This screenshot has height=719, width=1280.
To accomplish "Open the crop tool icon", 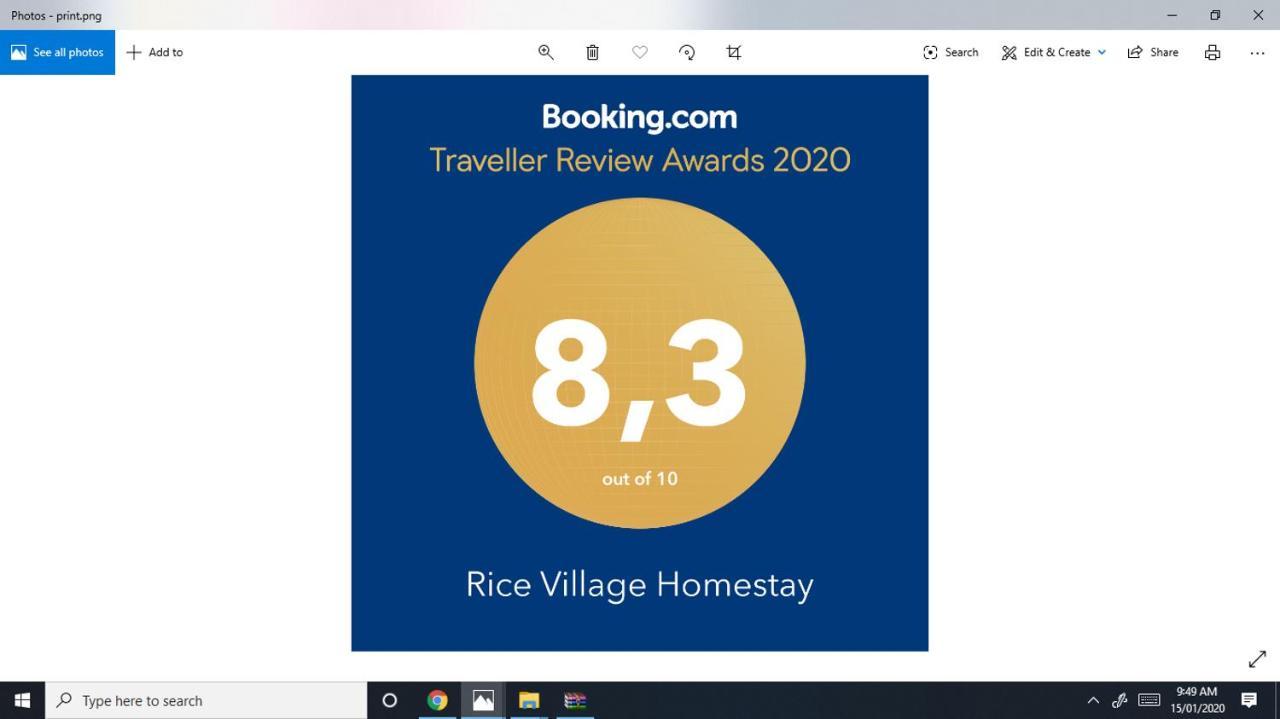I will coord(734,52).
